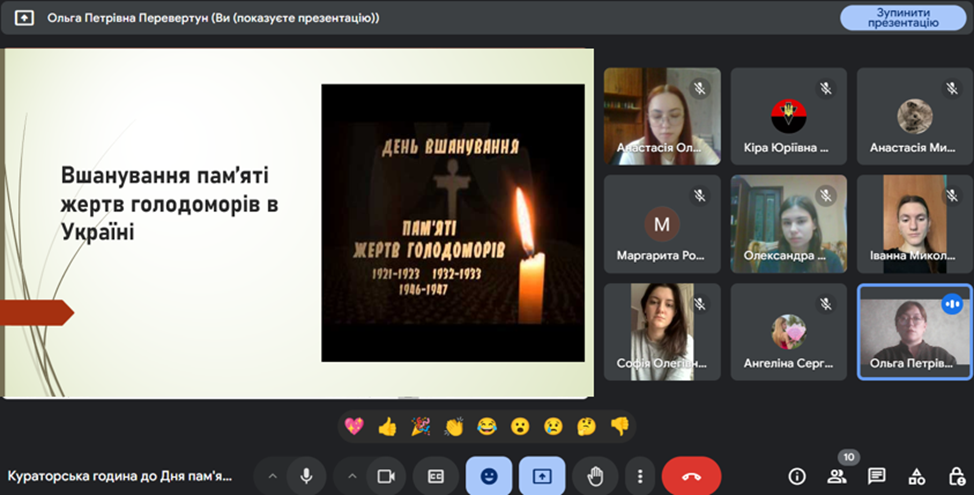The image size is (974, 495).
Task: Expand audio settings arrow beside microphone
Action: click(272, 476)
